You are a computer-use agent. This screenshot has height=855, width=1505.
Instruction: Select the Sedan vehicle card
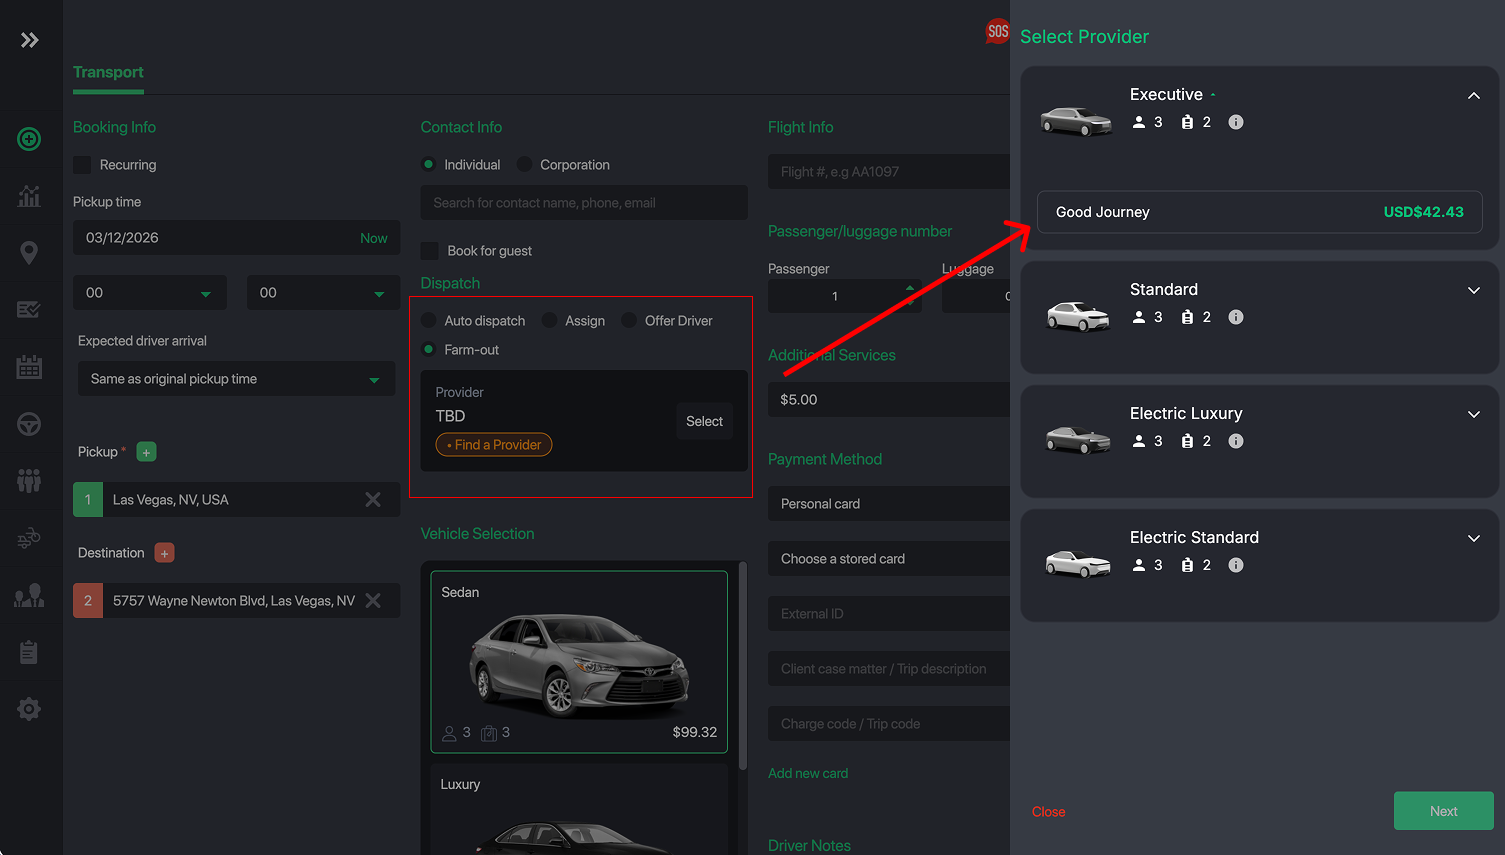click(579, 662)
